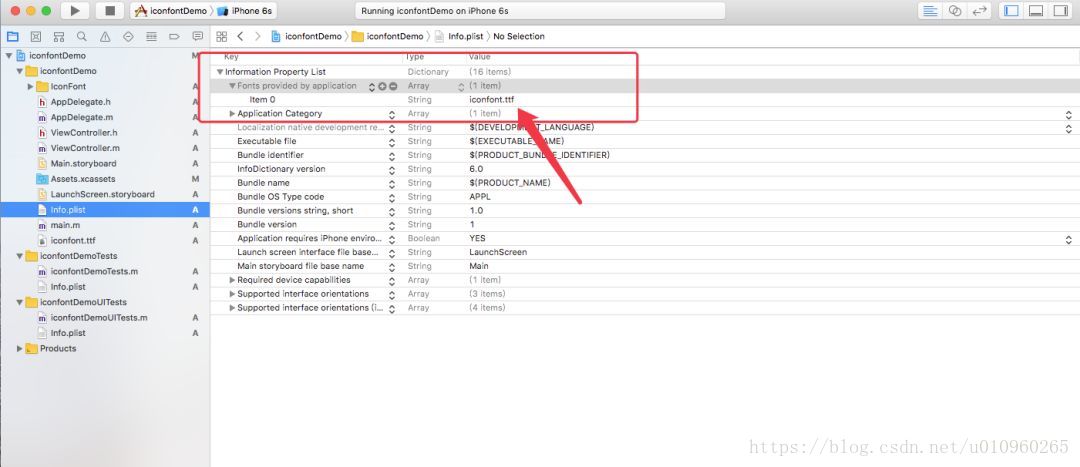Go back with the left chevron
Screen dimensions: 1080x467
[240, 37]
